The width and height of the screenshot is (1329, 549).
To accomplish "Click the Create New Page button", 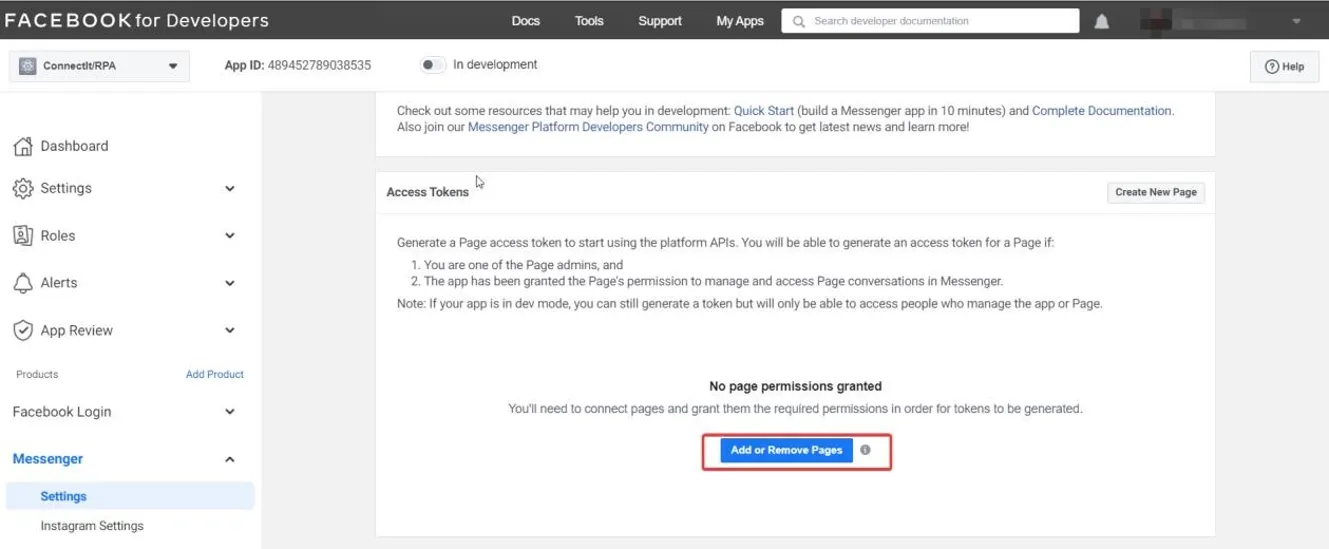I will pyautogui.click(x=1155, y=192).
